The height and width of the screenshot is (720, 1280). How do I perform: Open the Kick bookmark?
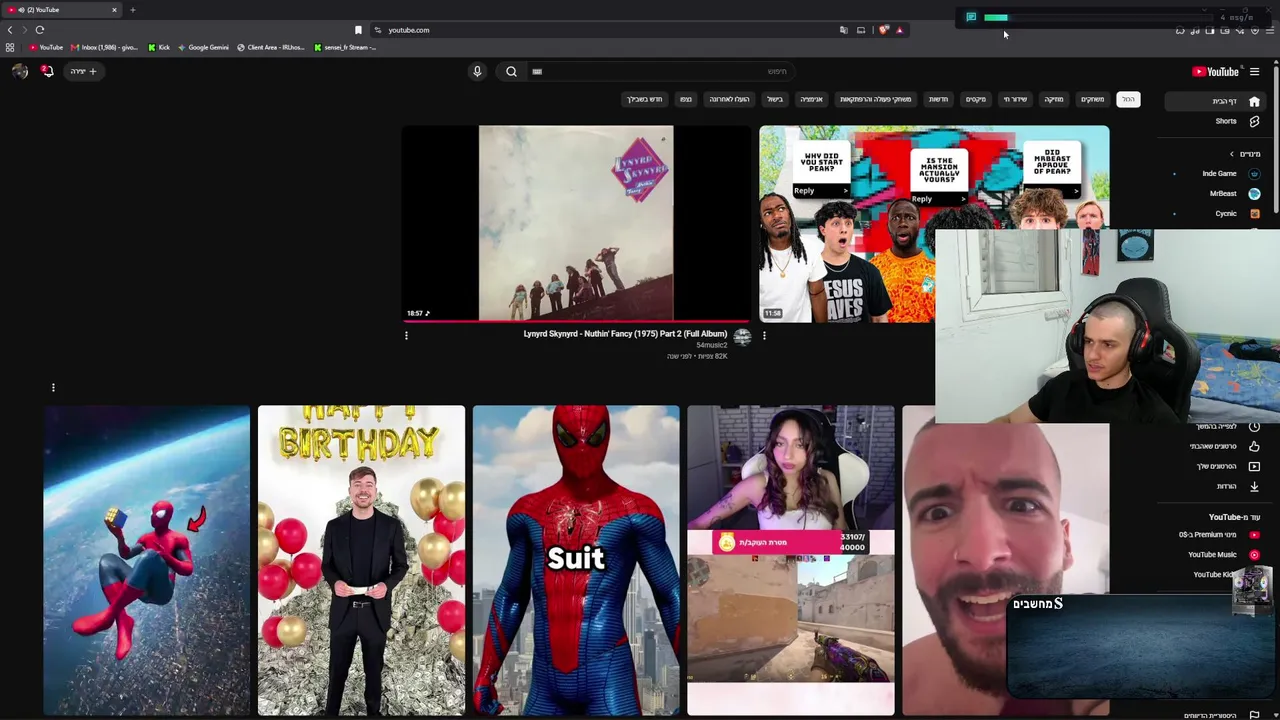[x=159, y=47]
